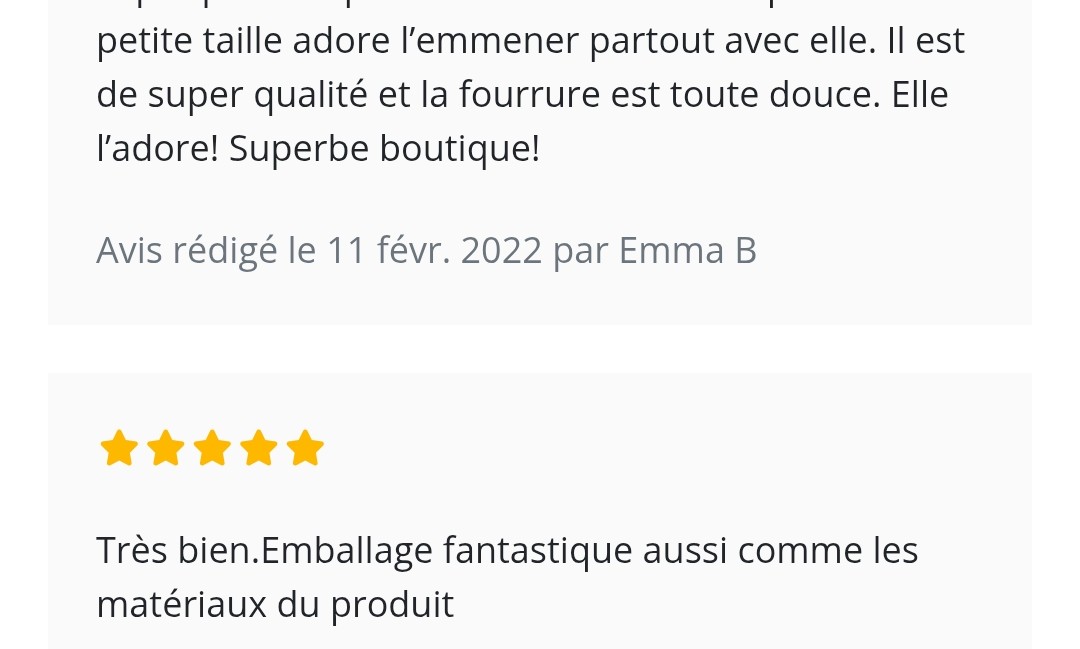This screenshot has width=1080, height=649.
Task: Click the reviewer name Emma B
Action: coord(688,250)
